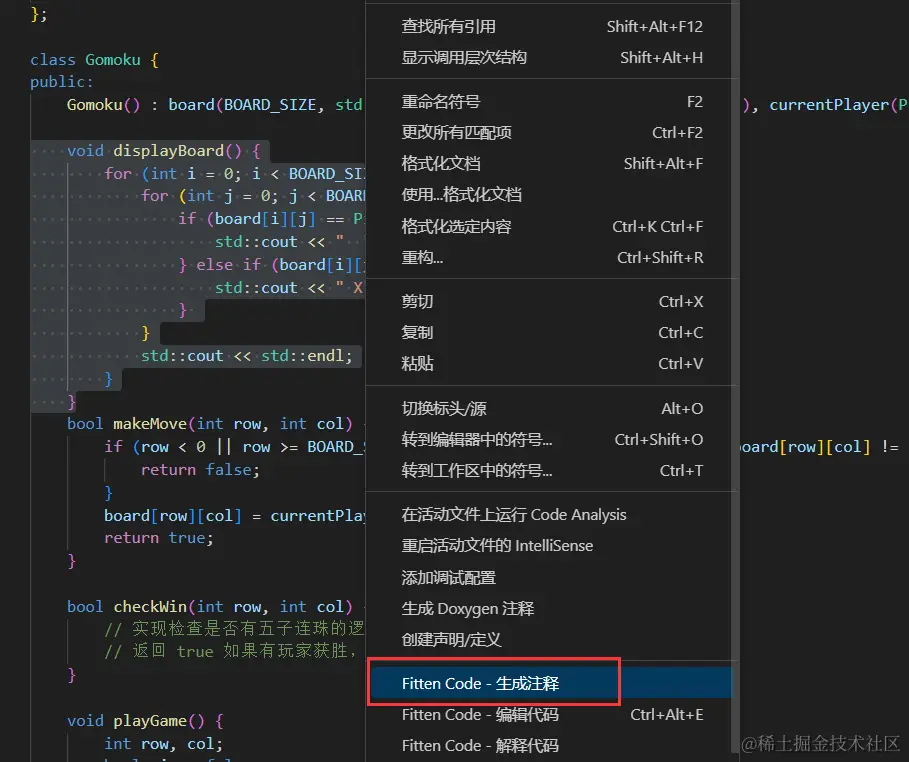Viewport: 909px width, 762px height.
Task: Select 查找所有引用 from context menu
Action: click(x=551, y=27)
